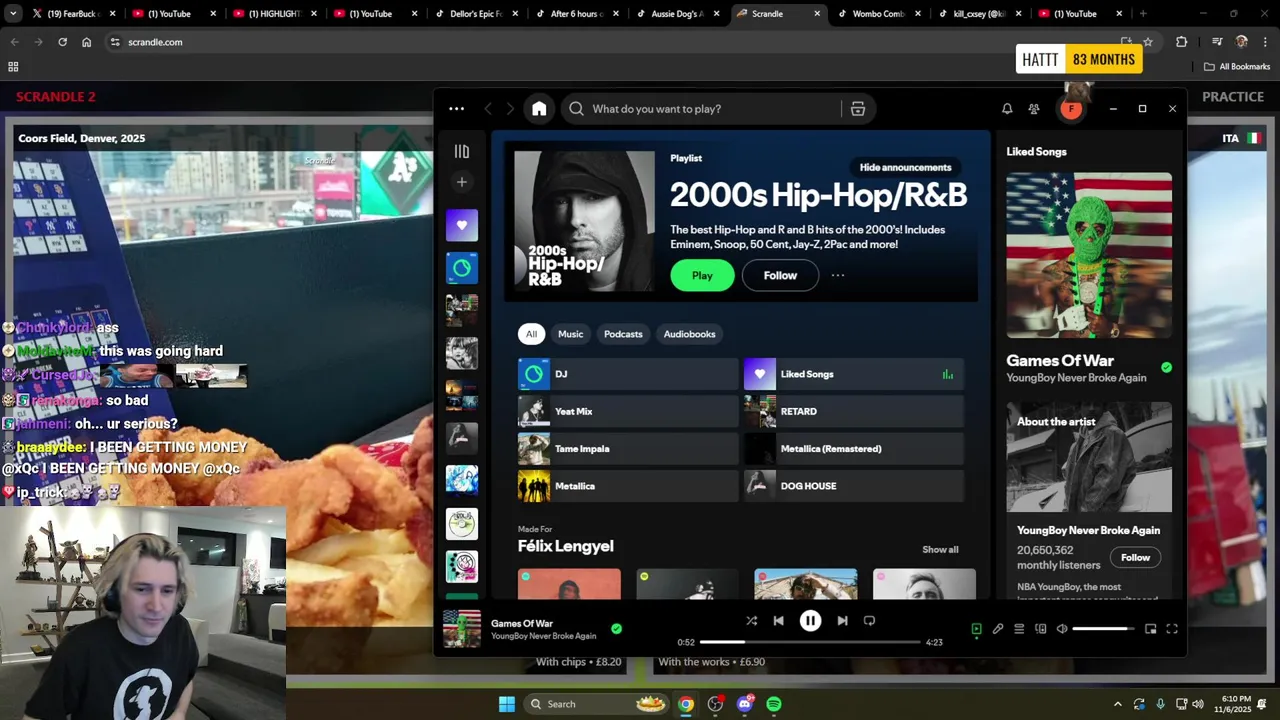Expand Your Library sidebar icon
The image size is (1280, 720).
[461, 151]
